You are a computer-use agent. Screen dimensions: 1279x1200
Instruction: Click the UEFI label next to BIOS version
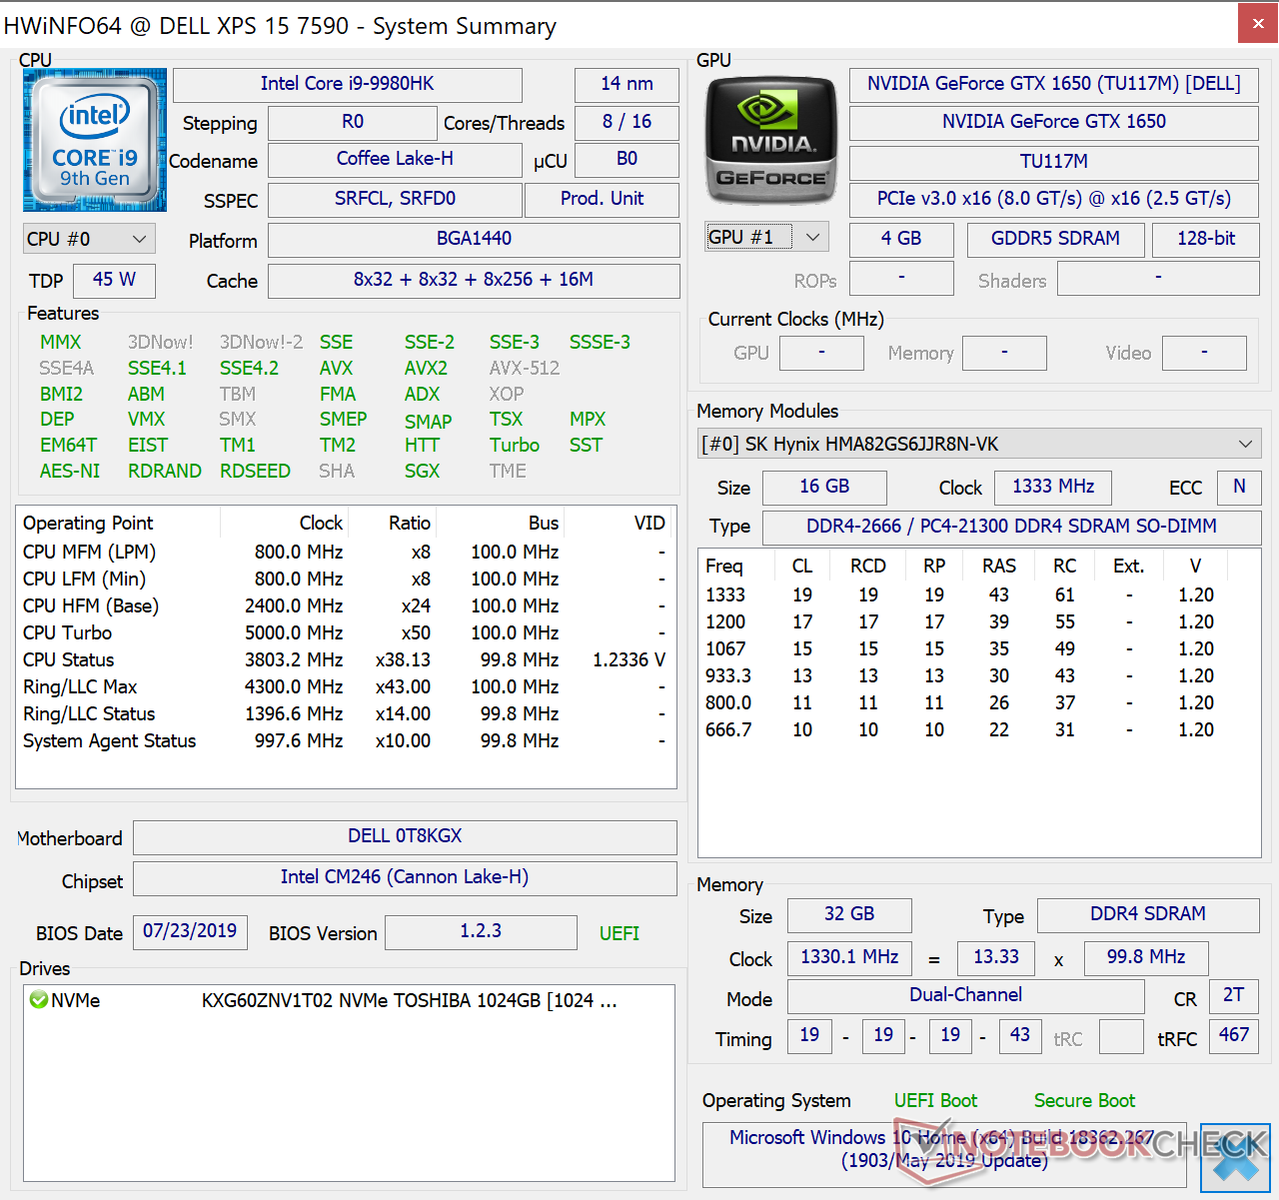(619, 933)
